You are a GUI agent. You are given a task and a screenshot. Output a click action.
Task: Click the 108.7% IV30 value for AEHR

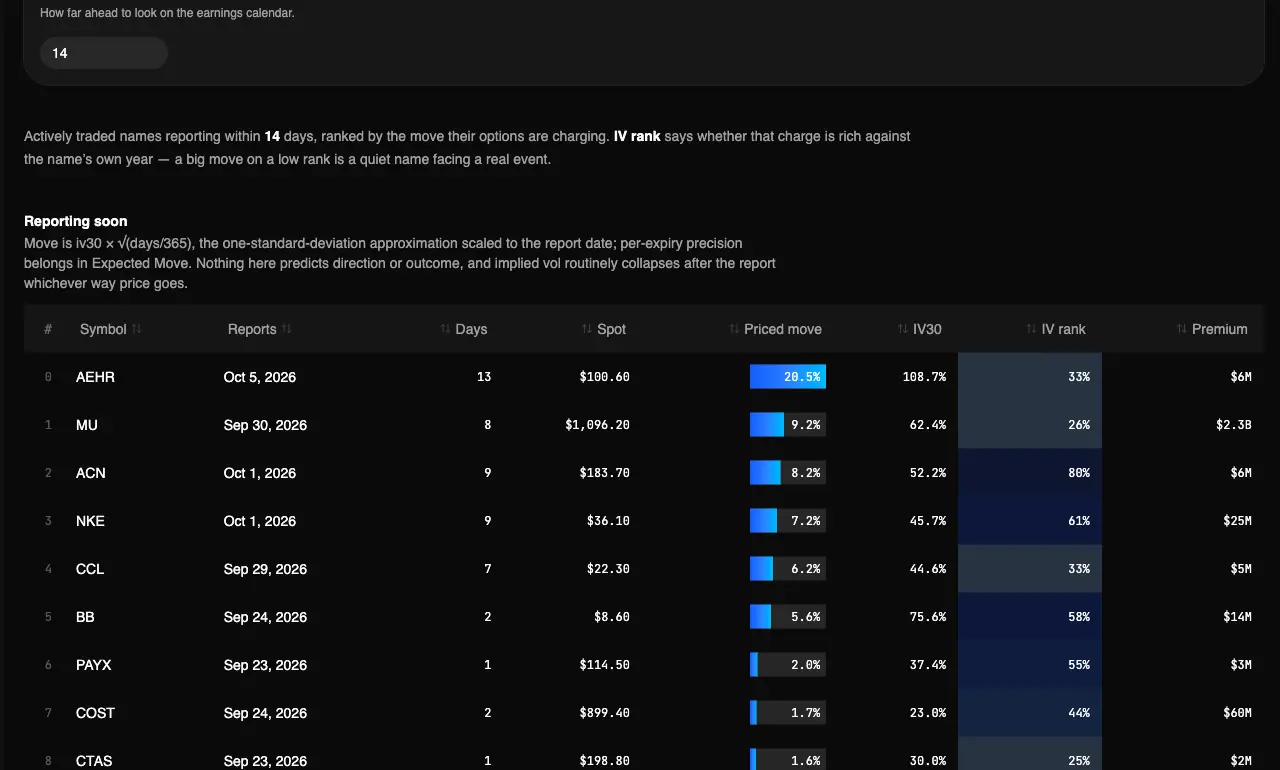[x=925, y=377]
